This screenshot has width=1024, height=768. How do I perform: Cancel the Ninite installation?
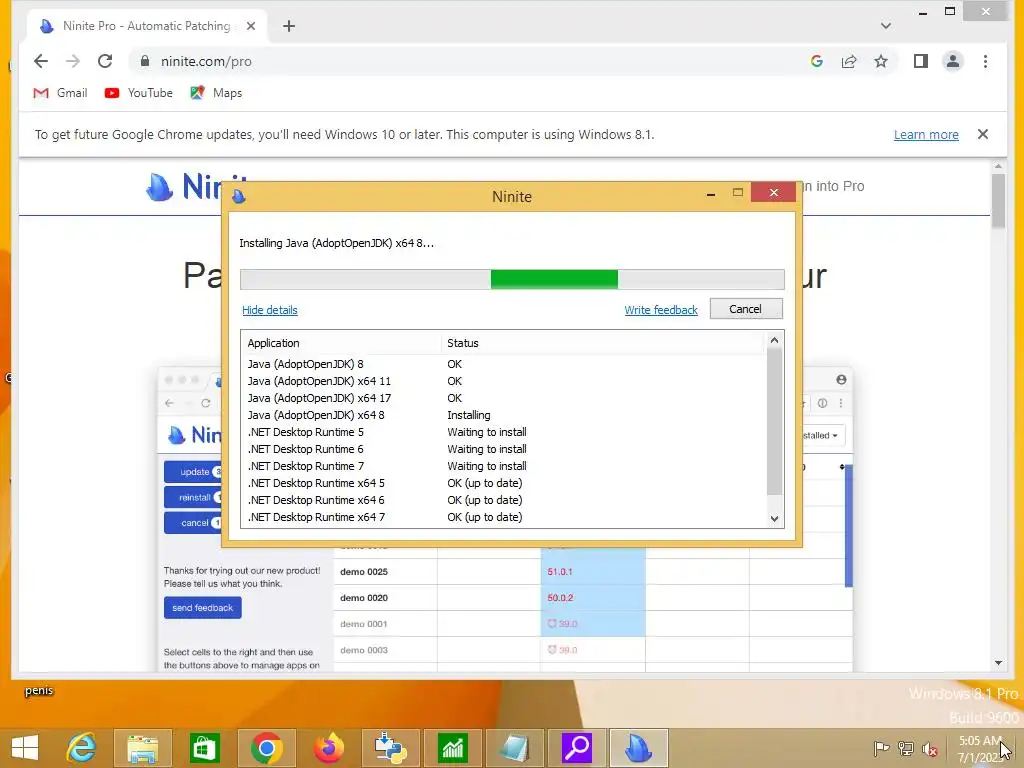coord(746,309)
